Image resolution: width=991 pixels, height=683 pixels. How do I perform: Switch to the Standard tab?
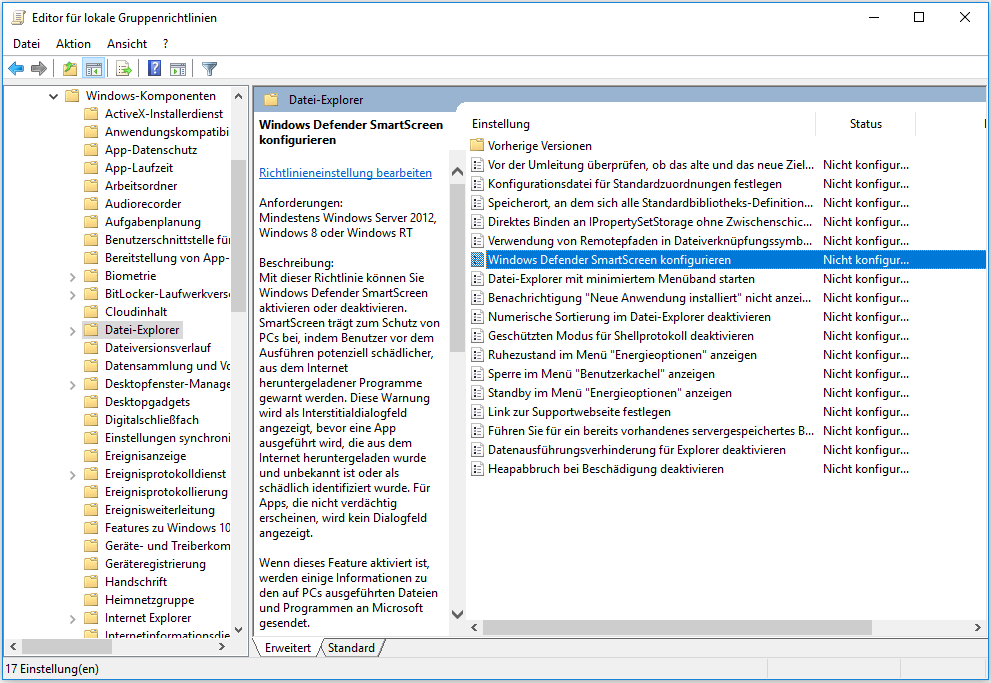coord(351,648)
